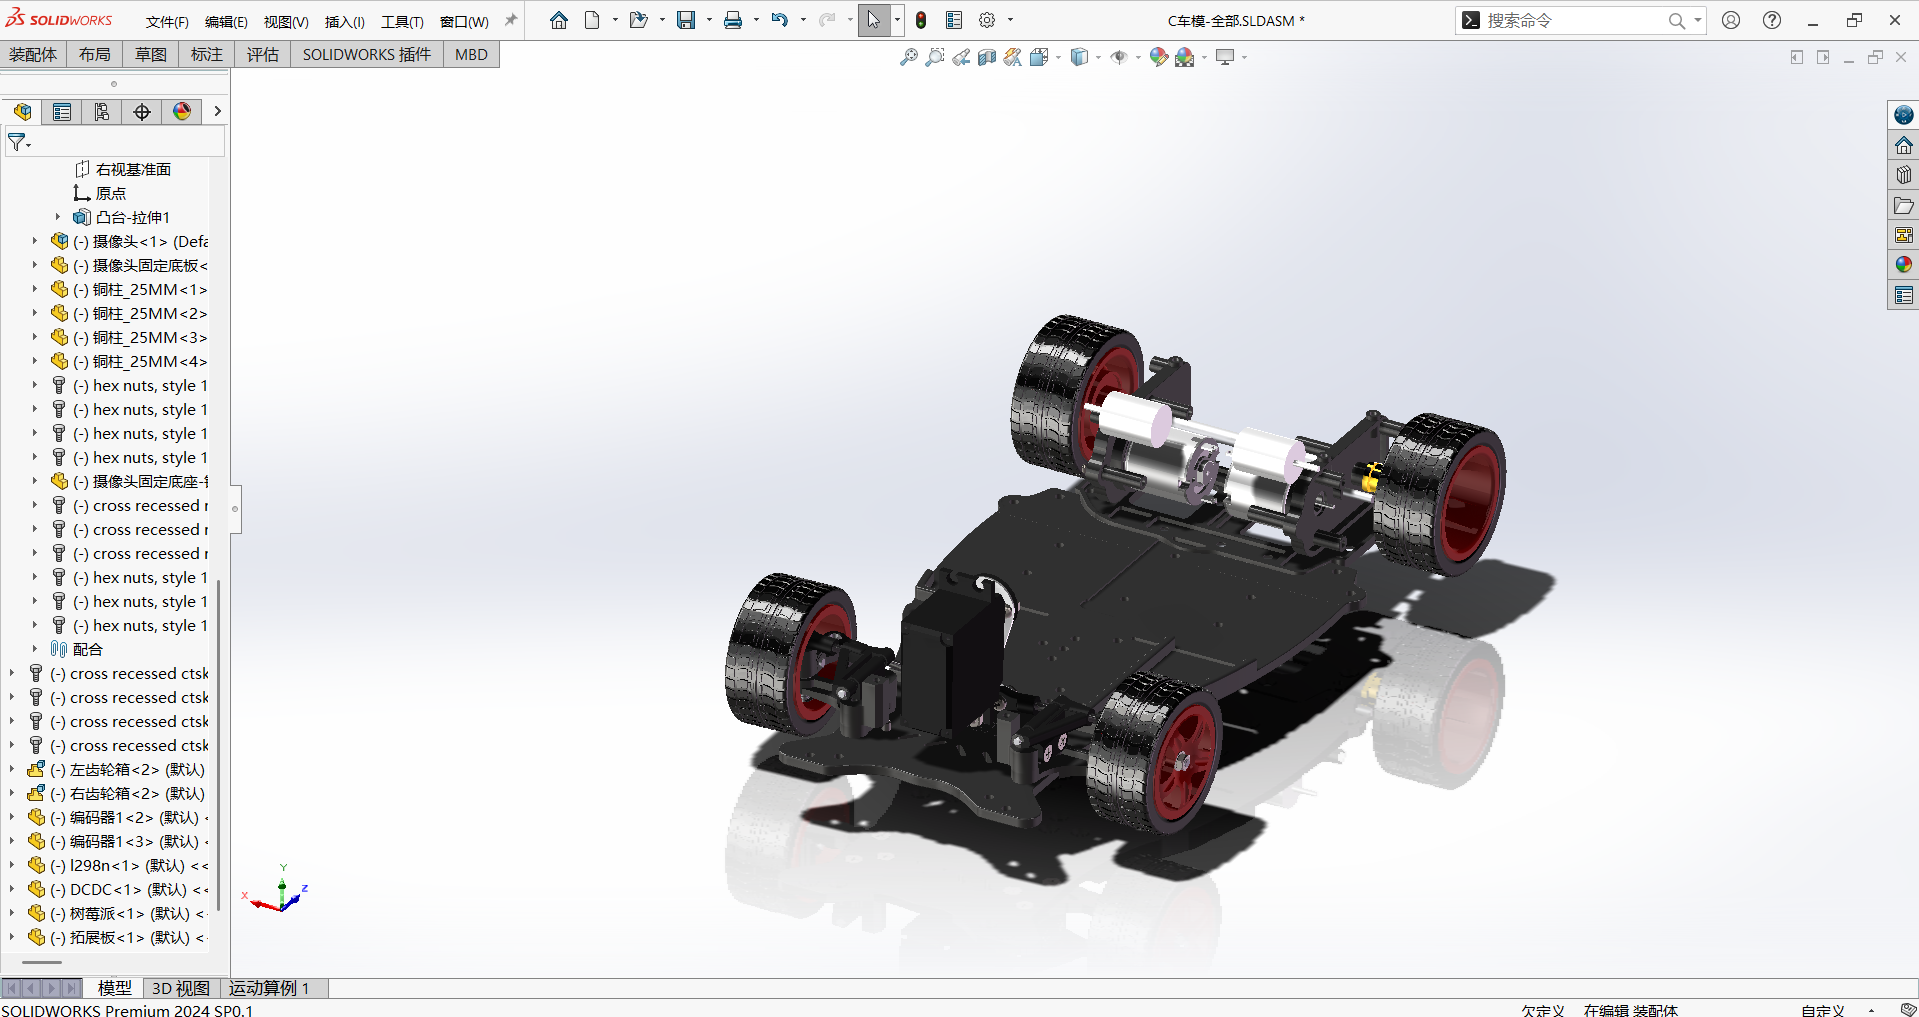
Task: Expand 左齿轮箱<2> subassembly
Action: pos(12,769)
